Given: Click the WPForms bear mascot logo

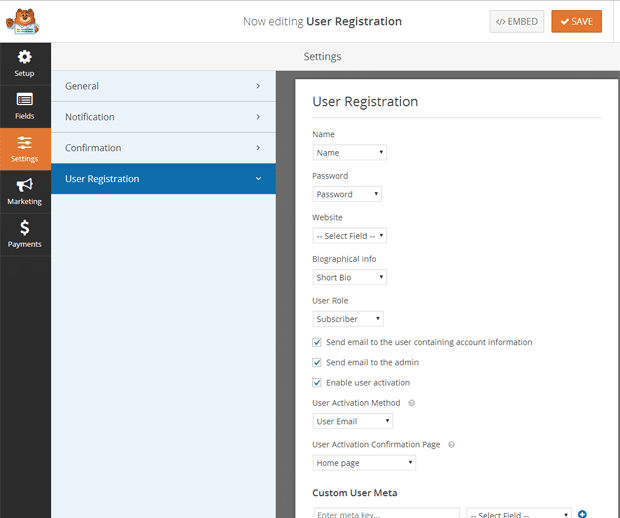Looking at the screenshot, I should 23,21.
